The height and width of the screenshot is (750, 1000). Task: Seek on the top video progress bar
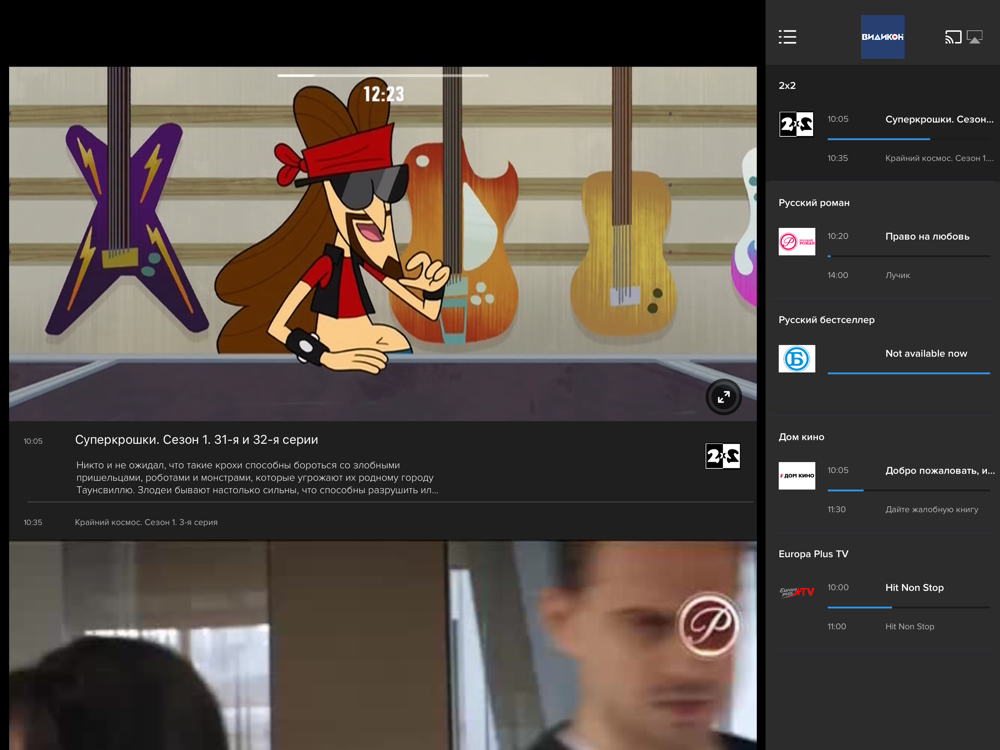tap(383, 75)
